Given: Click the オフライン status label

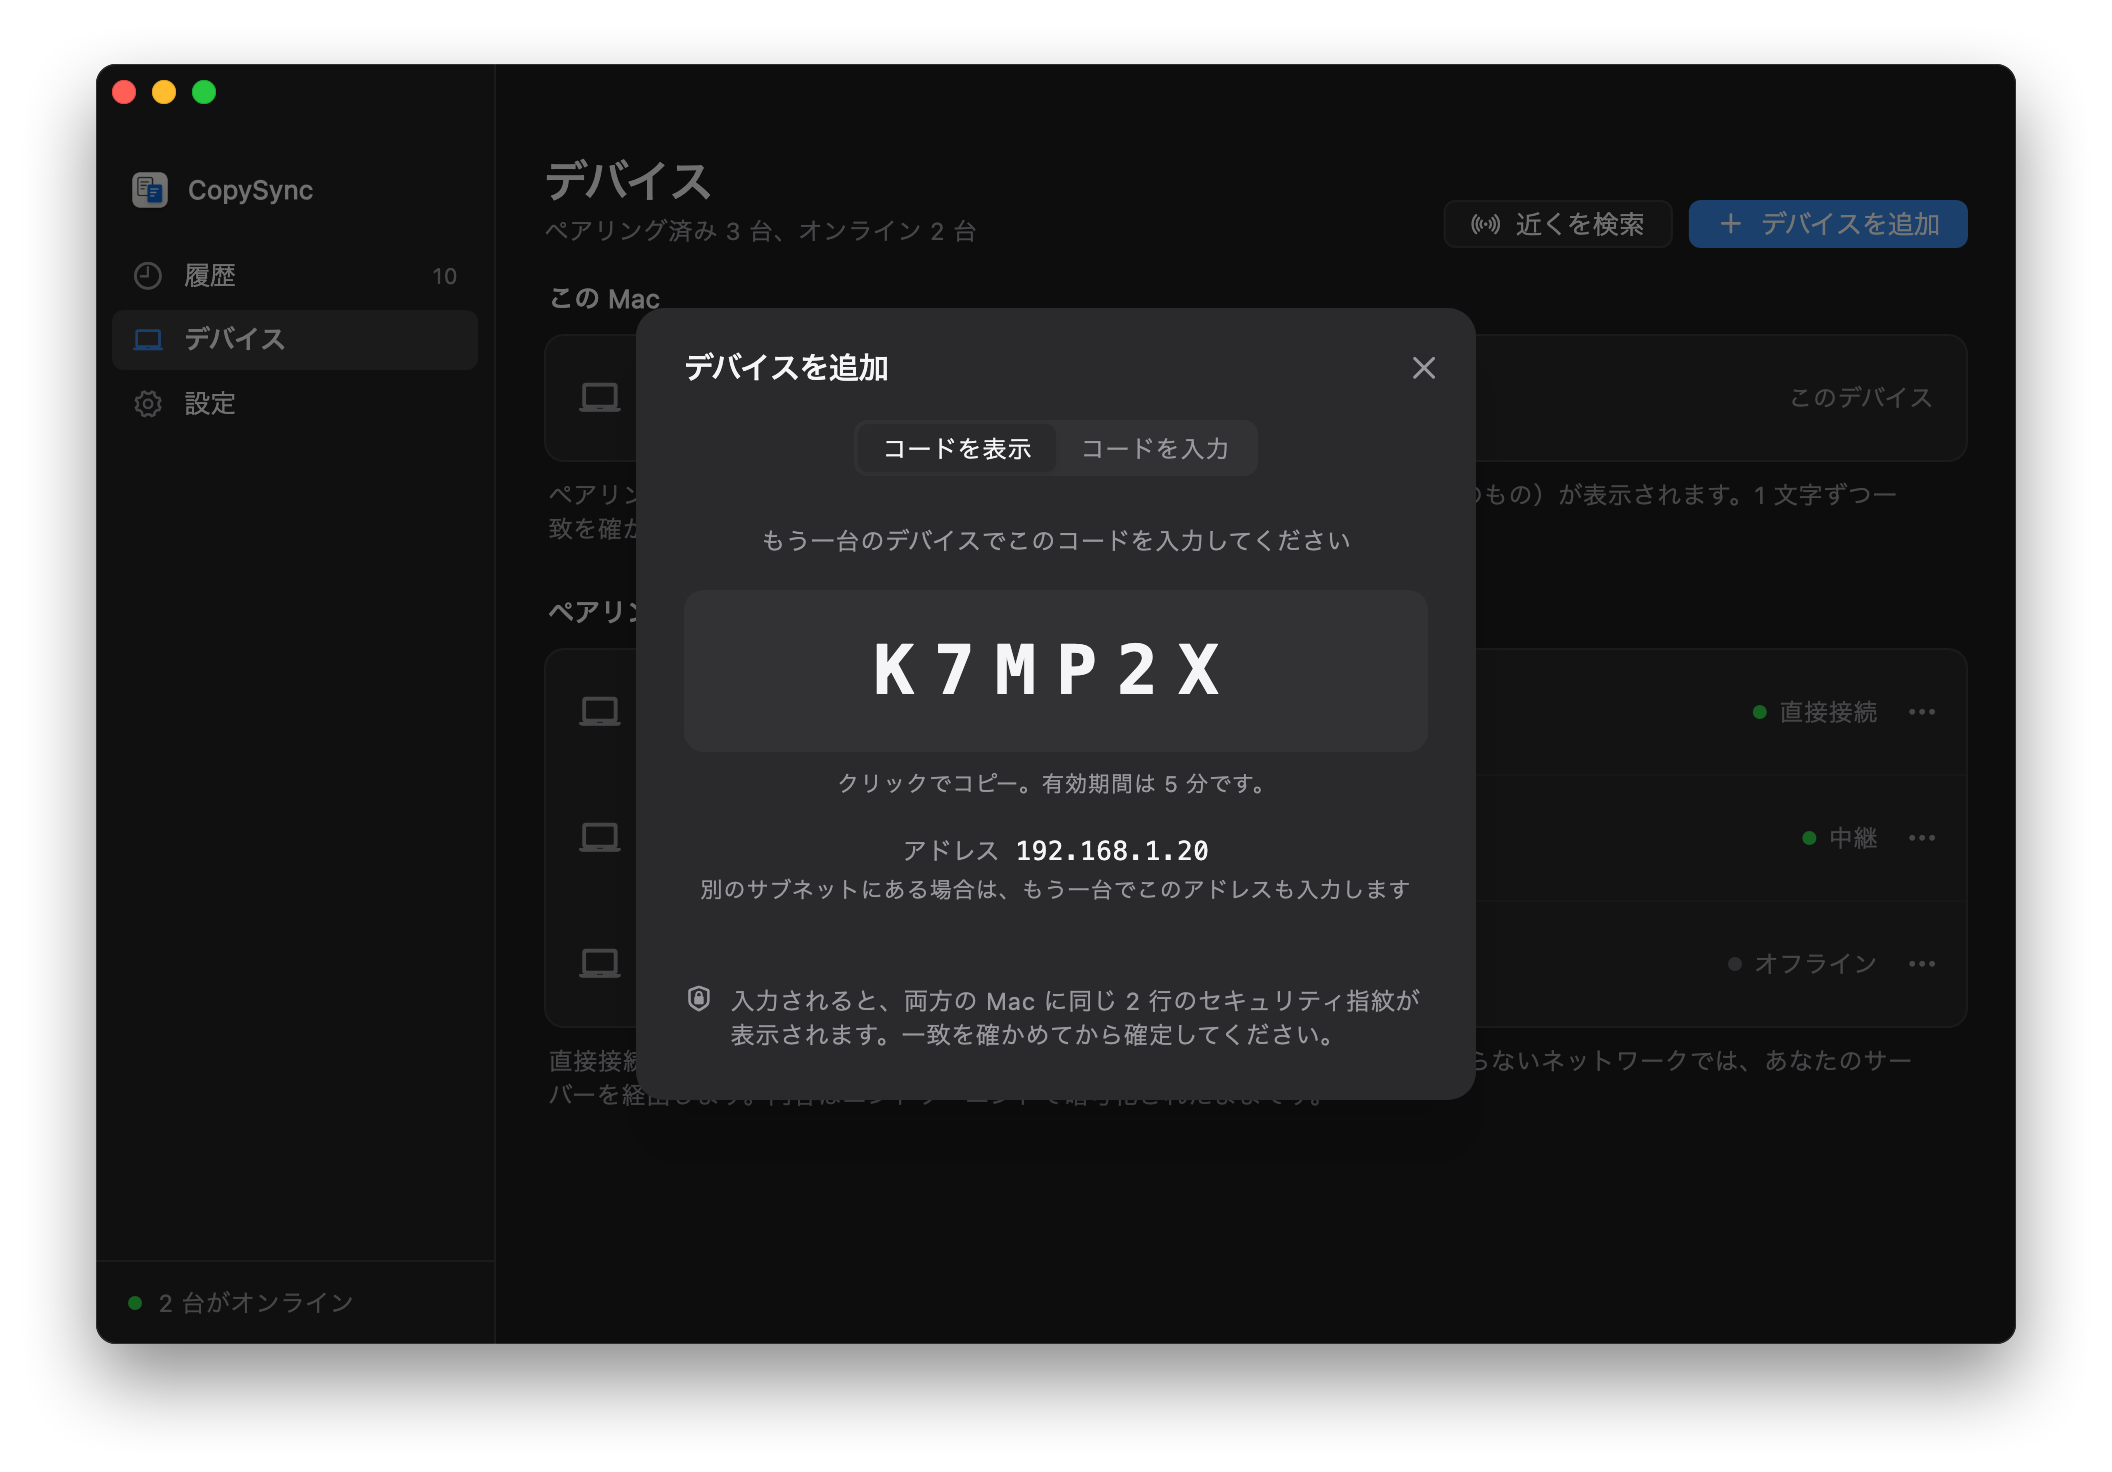Looking at the screenshot, I should [1816, 964].
